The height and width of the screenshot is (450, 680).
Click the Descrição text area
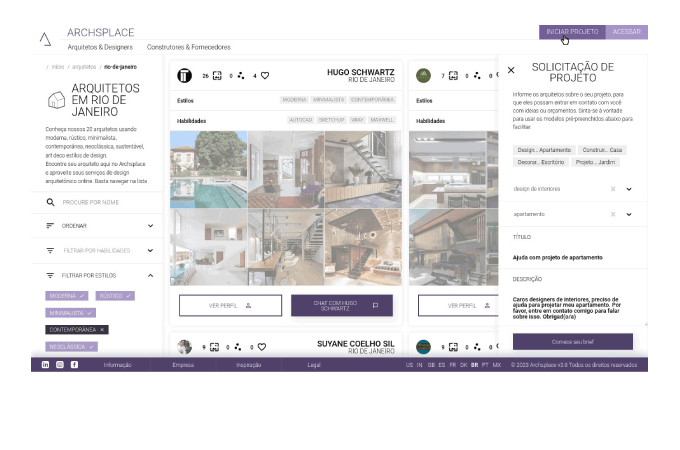[572, 308]
